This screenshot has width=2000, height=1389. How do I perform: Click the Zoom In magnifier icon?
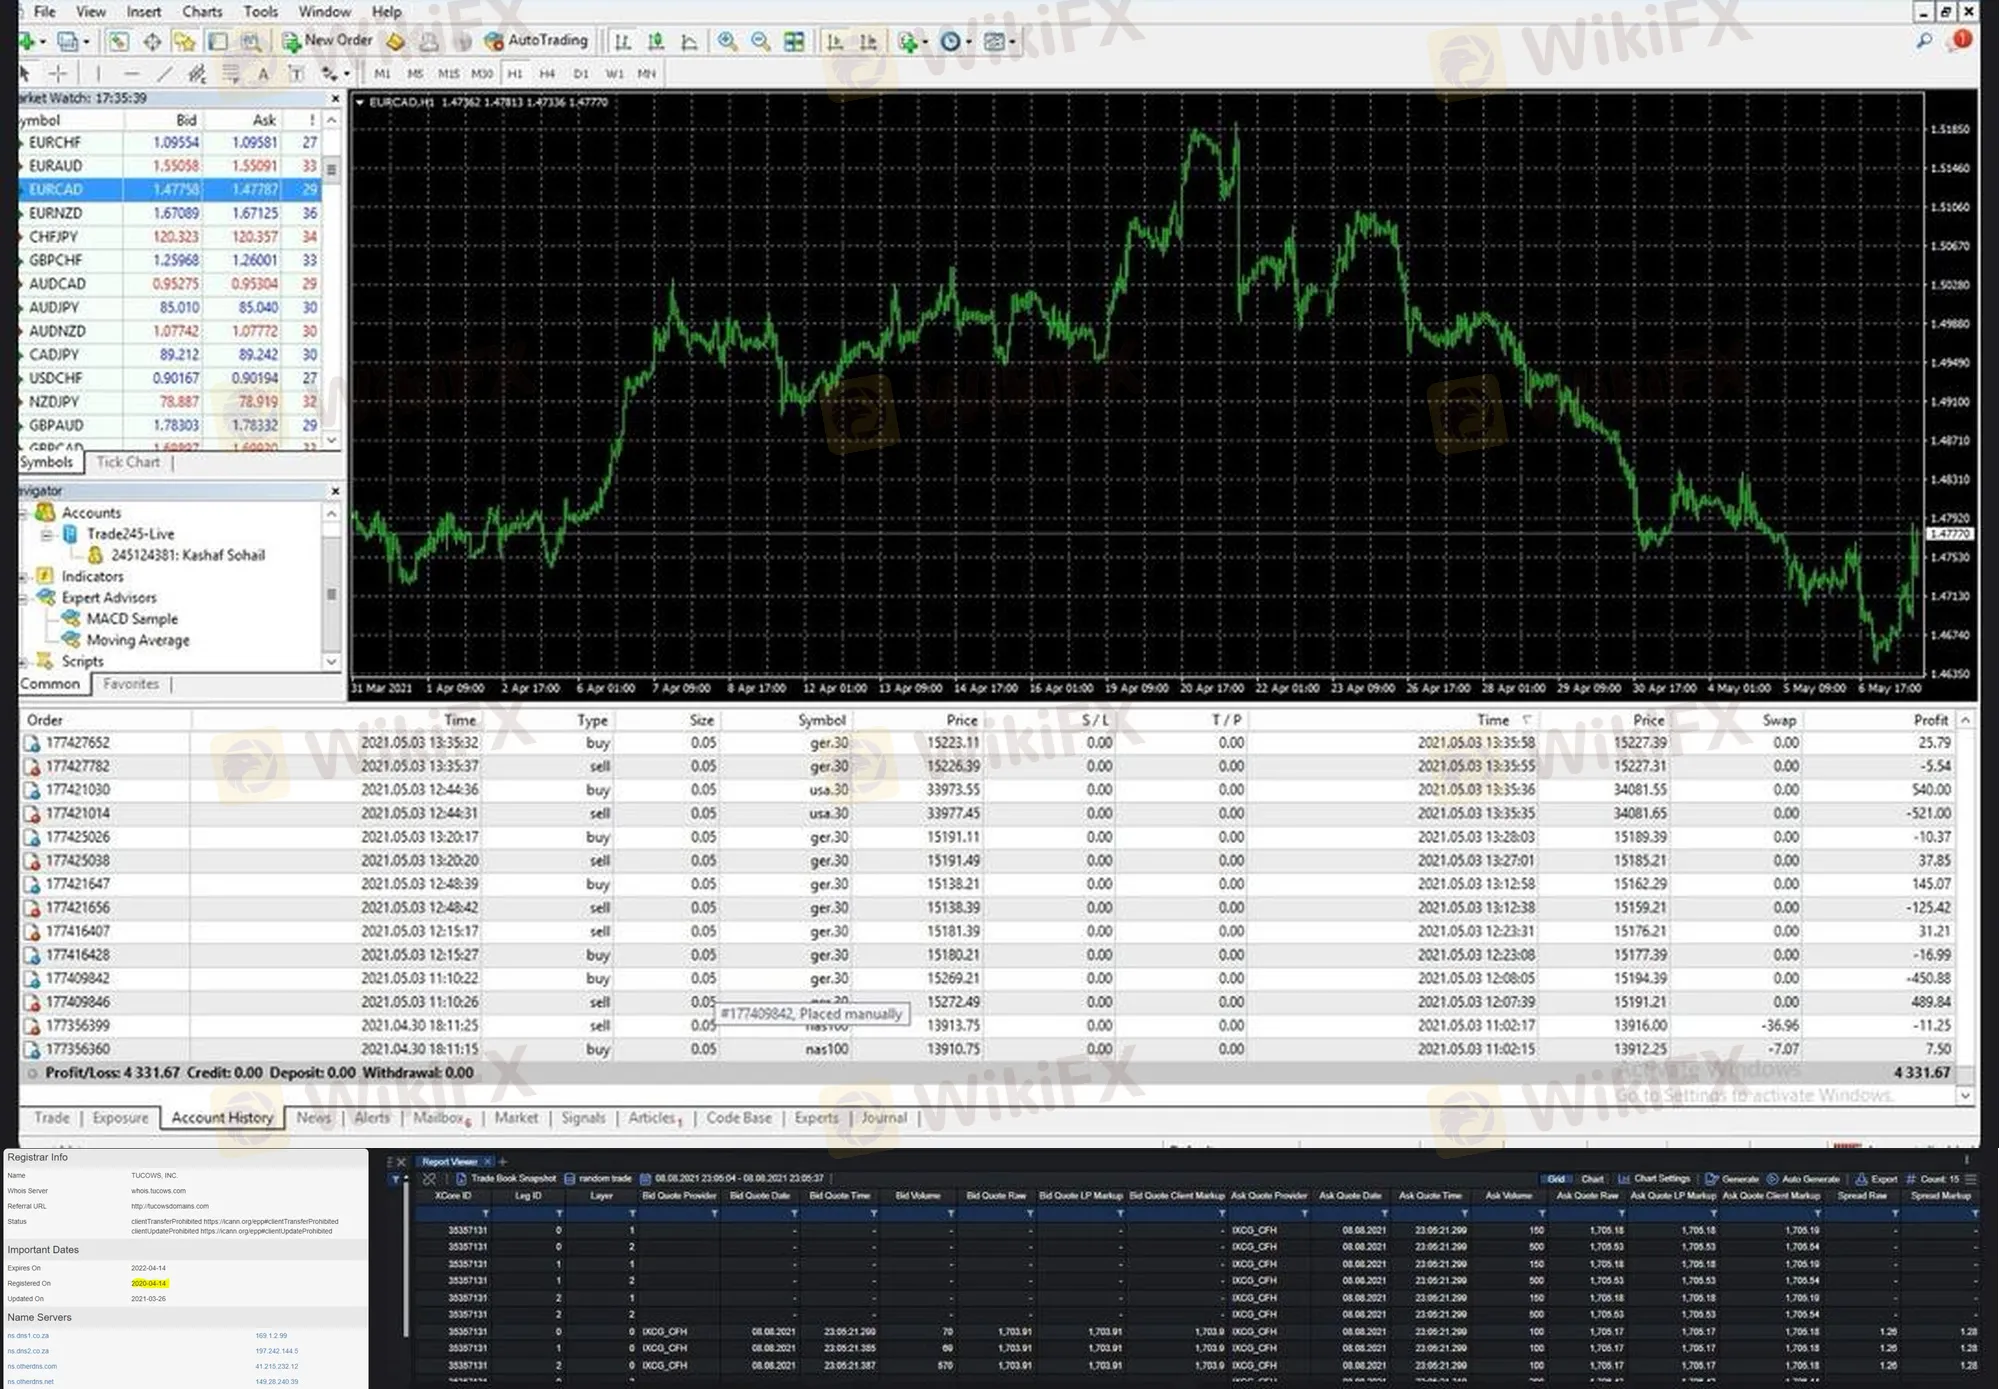click(727, 41)
